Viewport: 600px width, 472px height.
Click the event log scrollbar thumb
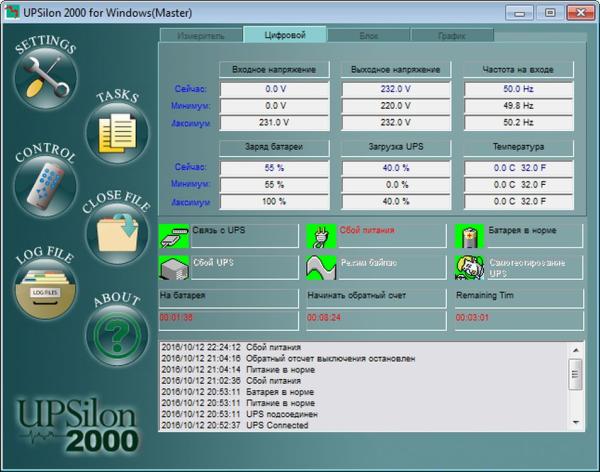(x=576, y=374)
